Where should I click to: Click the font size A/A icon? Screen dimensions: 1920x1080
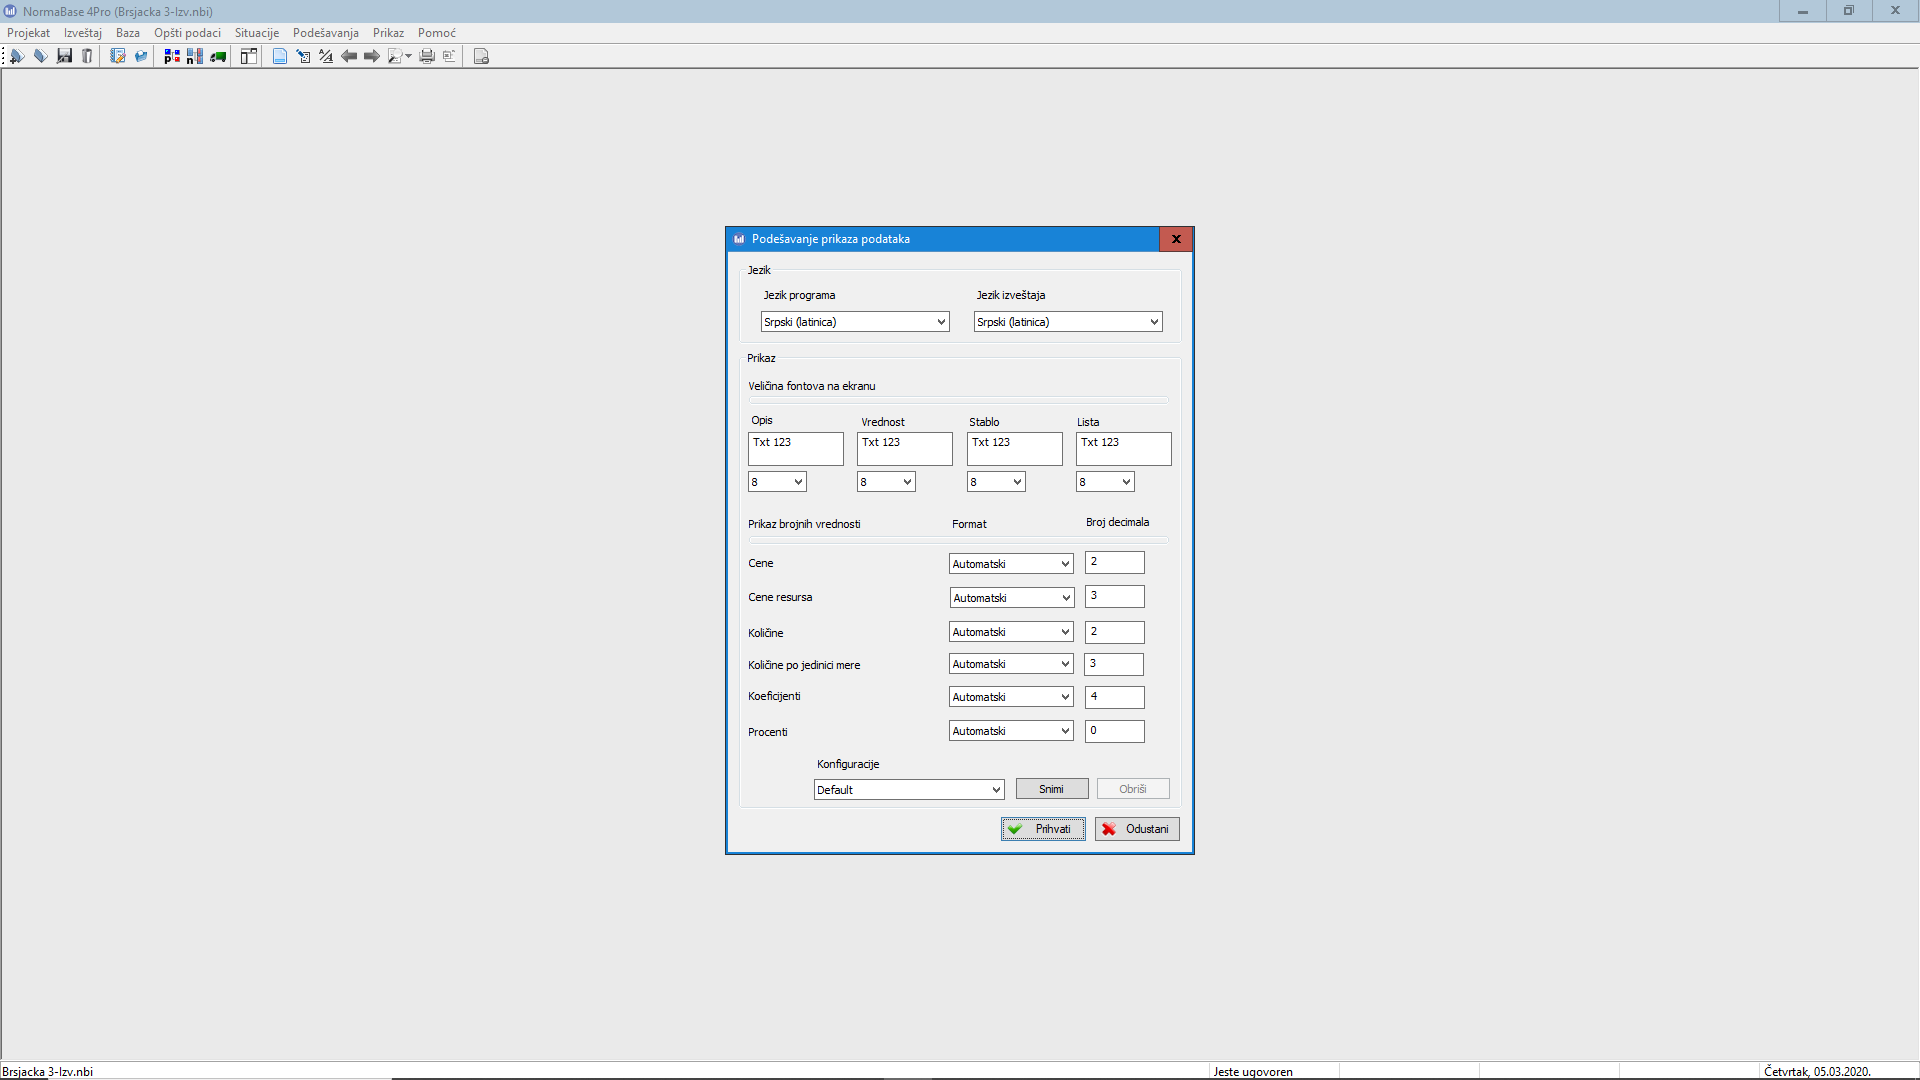click(x=326, y=56)
